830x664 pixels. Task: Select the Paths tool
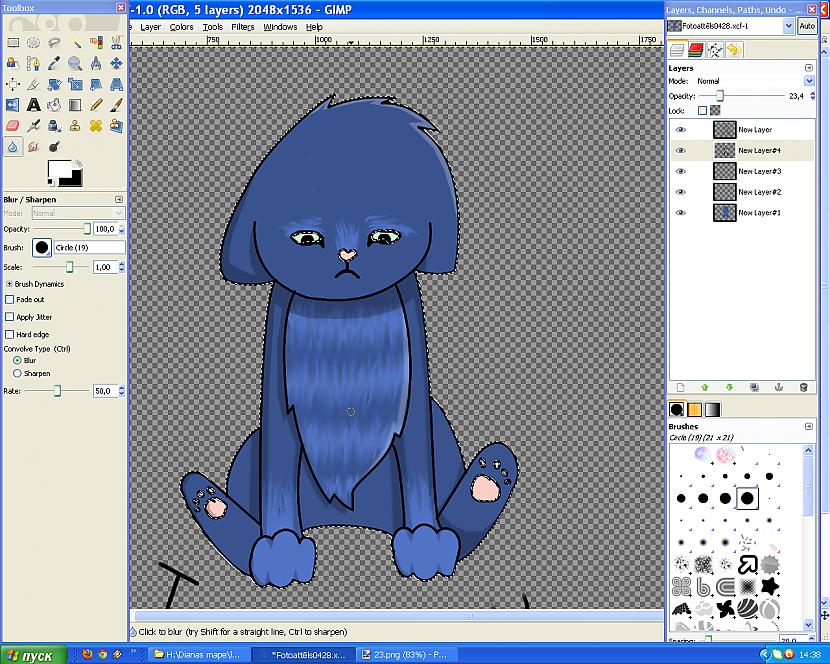33,64
